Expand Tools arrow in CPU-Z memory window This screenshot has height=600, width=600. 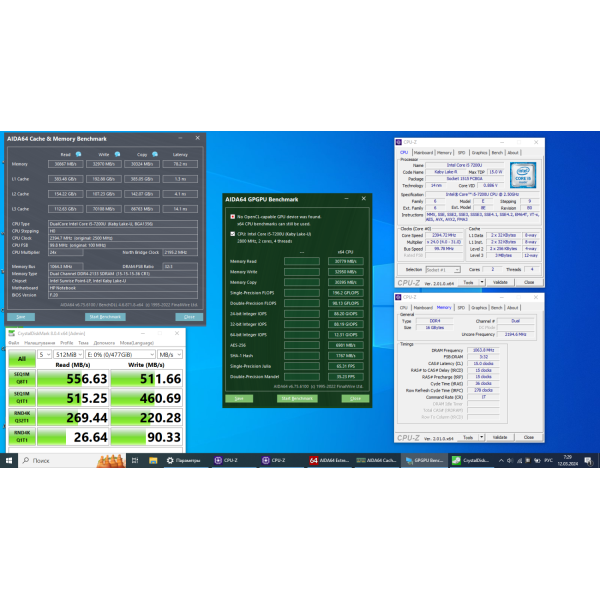click(x=482, y=437)
